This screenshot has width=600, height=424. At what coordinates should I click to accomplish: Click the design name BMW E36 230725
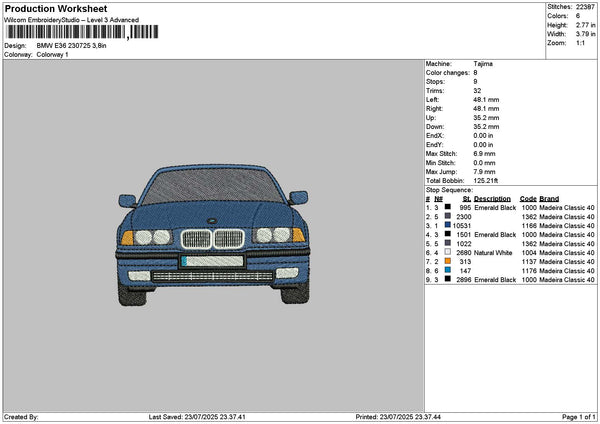pos(72,46)
